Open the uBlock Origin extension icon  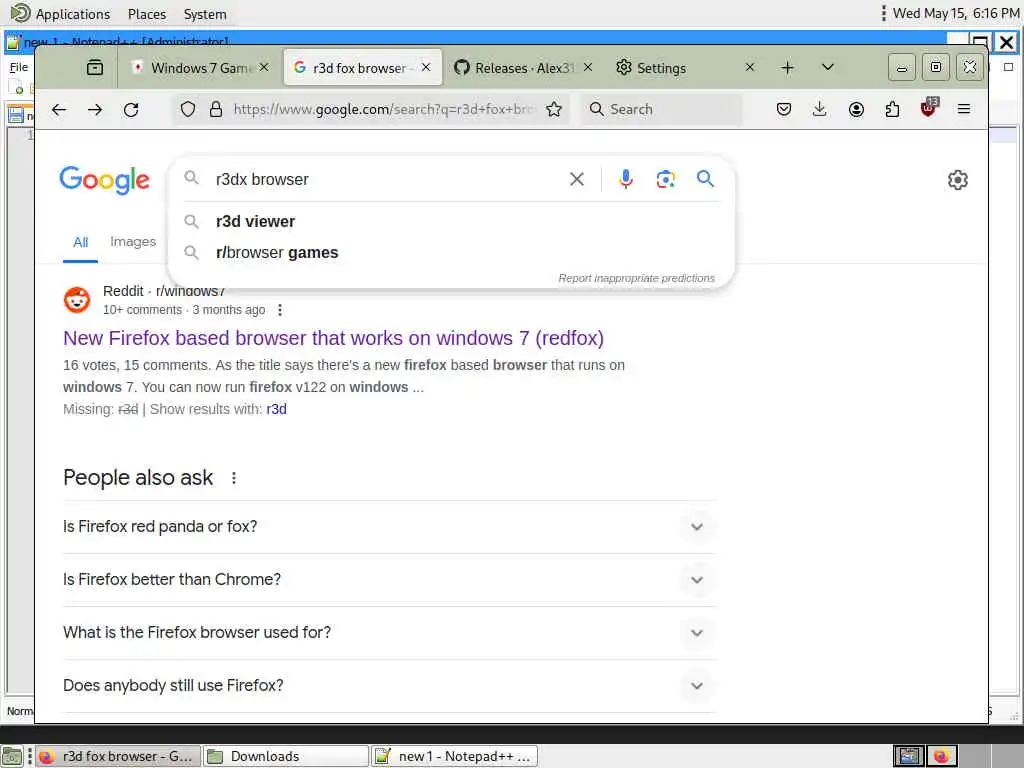tap(928, 108)
